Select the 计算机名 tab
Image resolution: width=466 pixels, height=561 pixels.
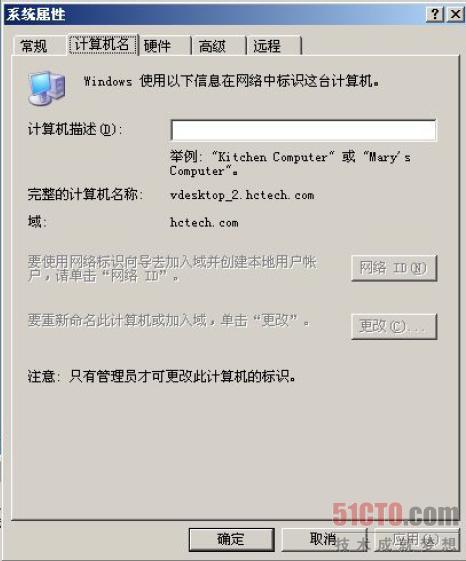102,44
